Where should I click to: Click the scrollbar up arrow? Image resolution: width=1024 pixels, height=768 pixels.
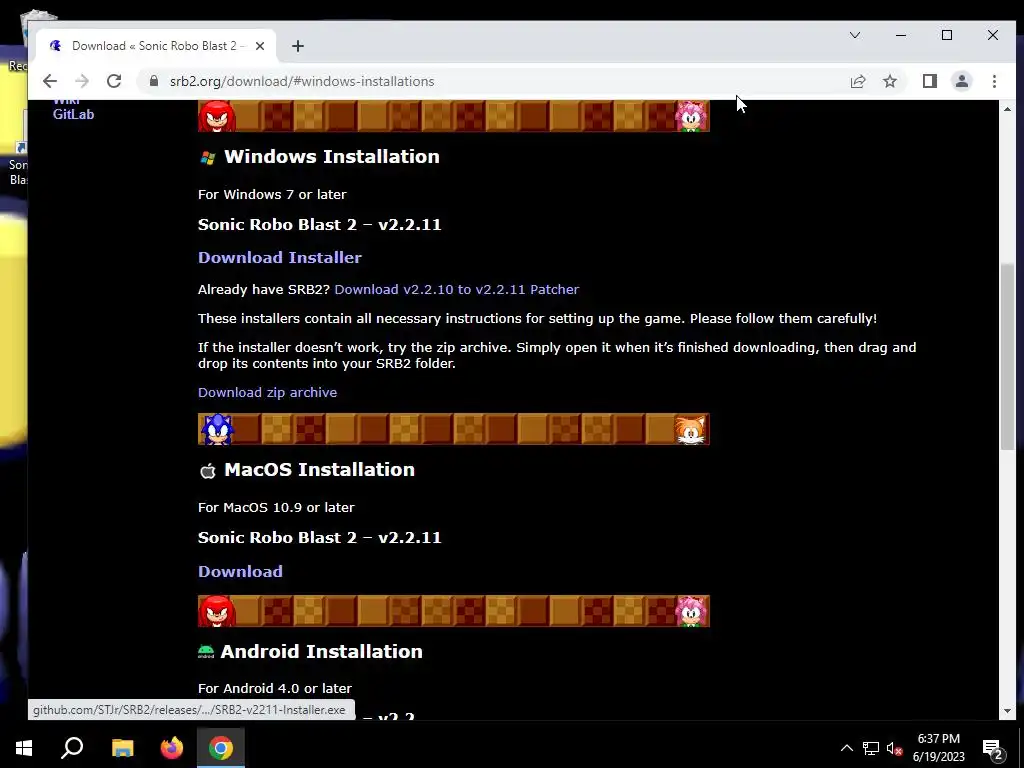(x=1007, y=109)
